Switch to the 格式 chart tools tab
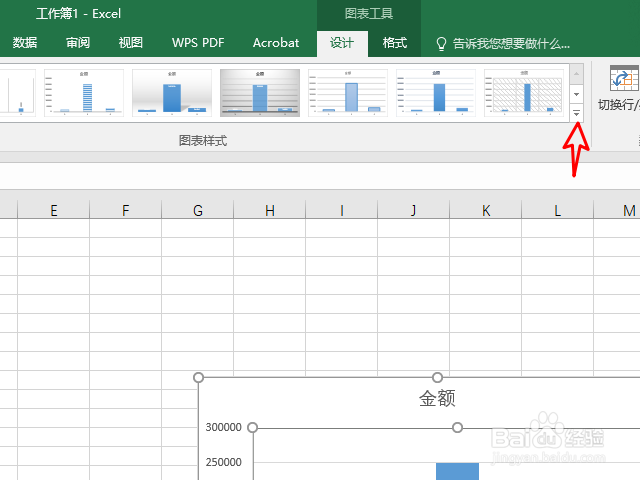The width and height of the screenshot is (640, 480). [395, 42]
